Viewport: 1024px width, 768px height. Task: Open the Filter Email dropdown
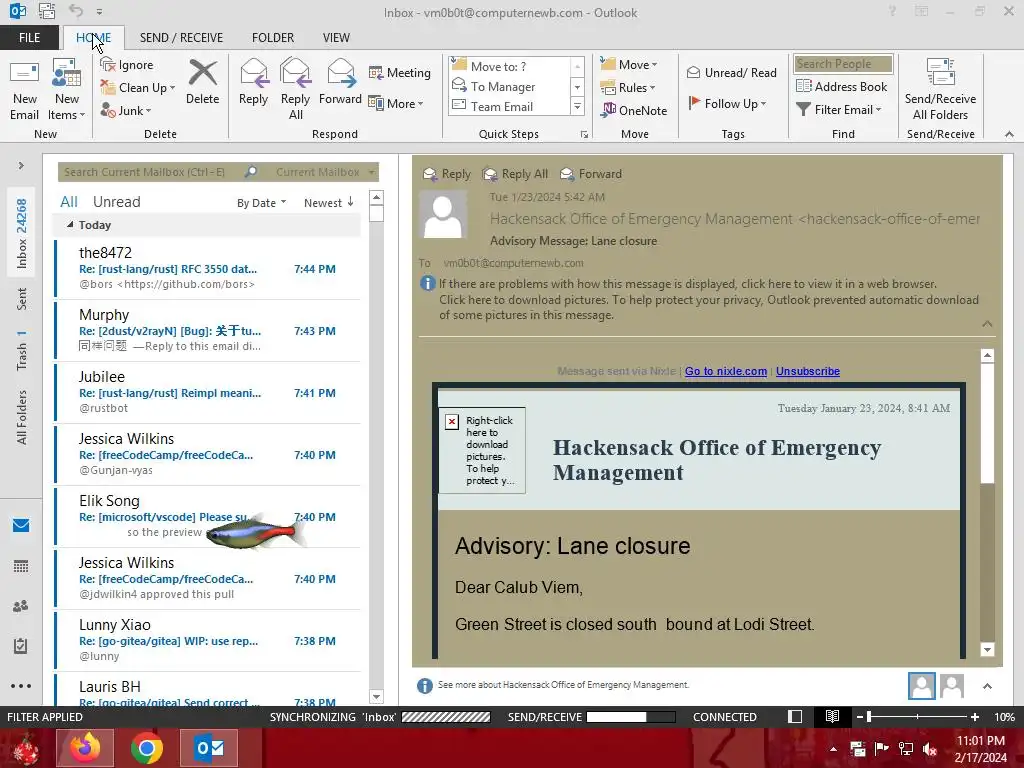pos(839,110)
